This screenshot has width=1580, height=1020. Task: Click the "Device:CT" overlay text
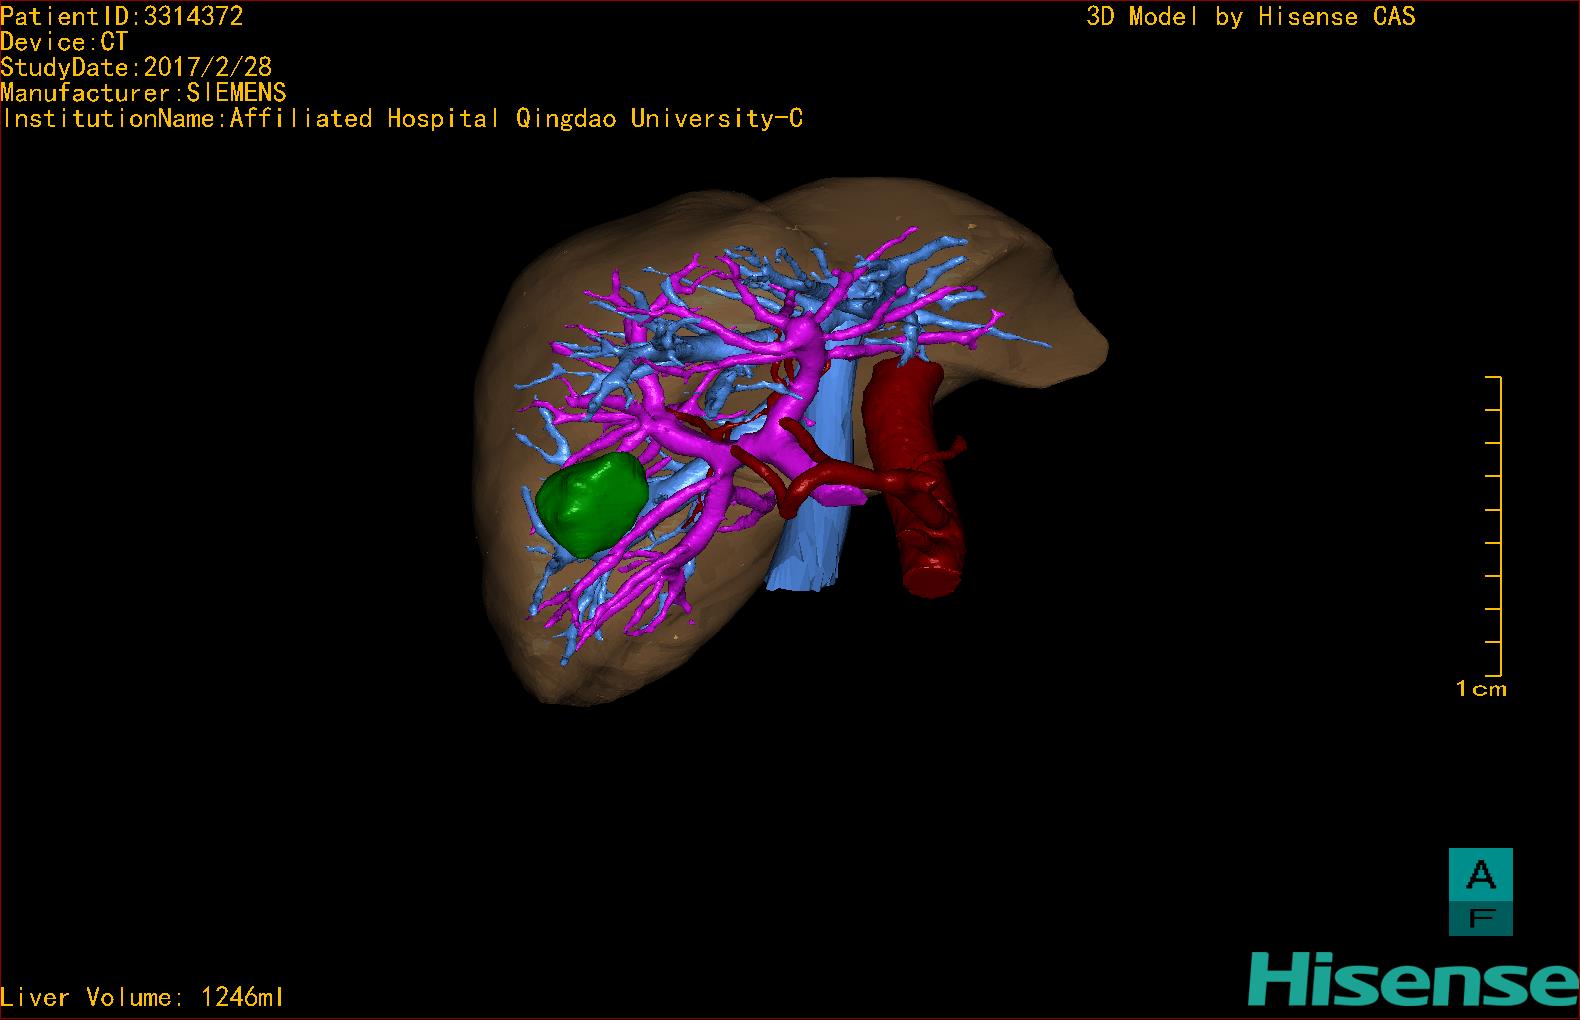click(x=64, y=42)
